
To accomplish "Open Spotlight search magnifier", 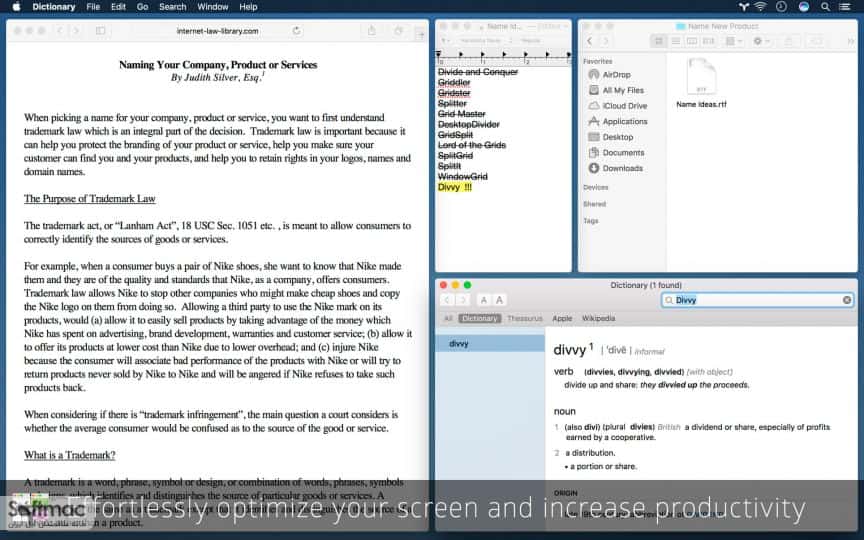I will coord(825,7).
